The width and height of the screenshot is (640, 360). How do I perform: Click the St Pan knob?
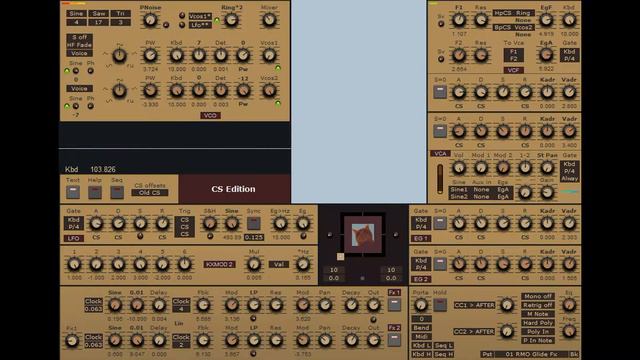(547, 167)
